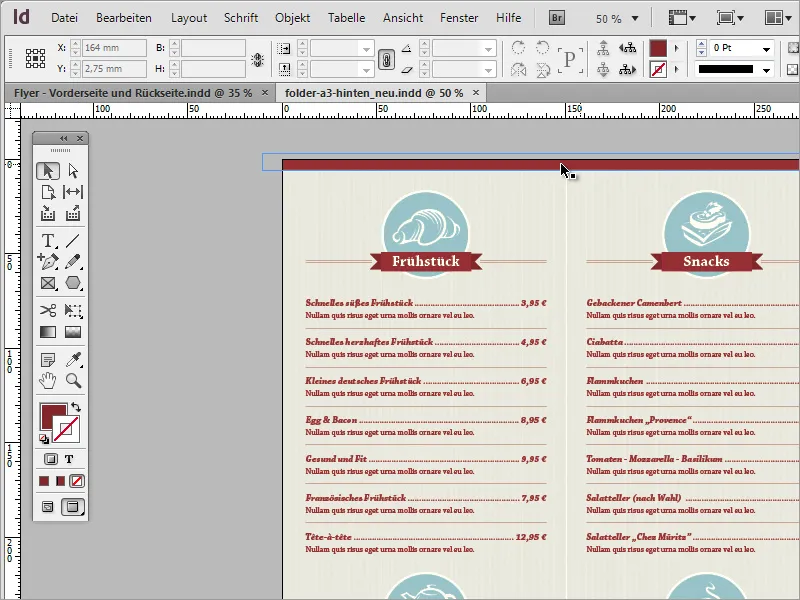Collapse the toolbox with double-arrow button
Image resolution: width=800 pixels, height=600 pixels.
tap(63, 138)
